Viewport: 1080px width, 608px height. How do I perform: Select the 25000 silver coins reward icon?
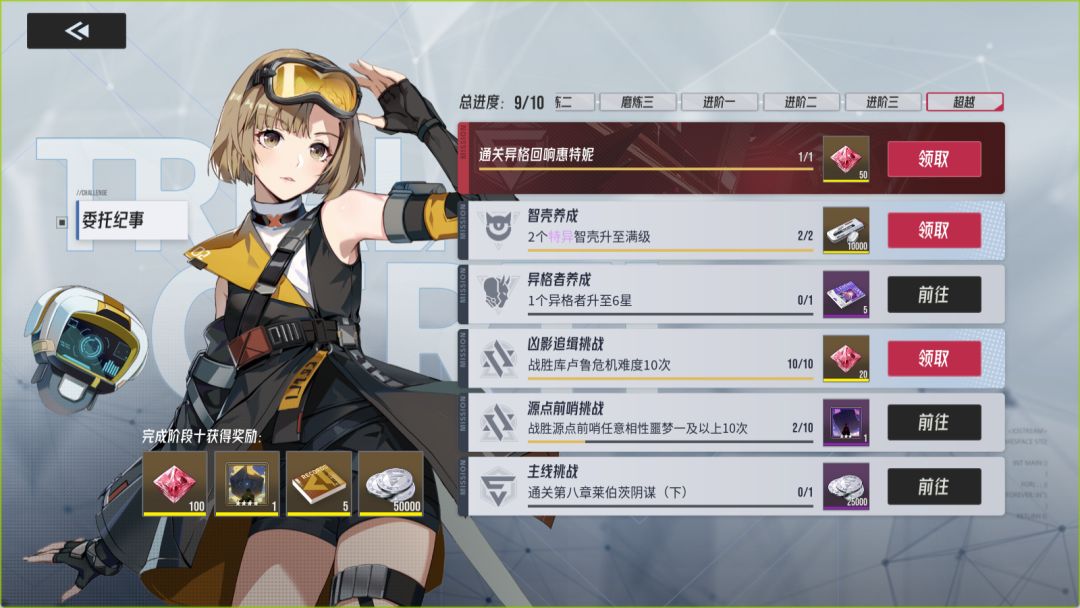pos(846,486)
